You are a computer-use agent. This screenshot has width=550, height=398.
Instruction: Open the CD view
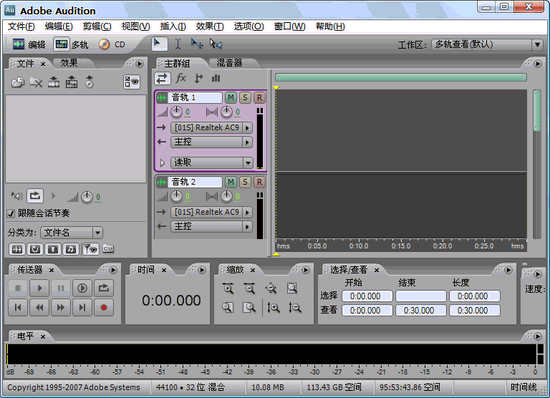point(112,45)
